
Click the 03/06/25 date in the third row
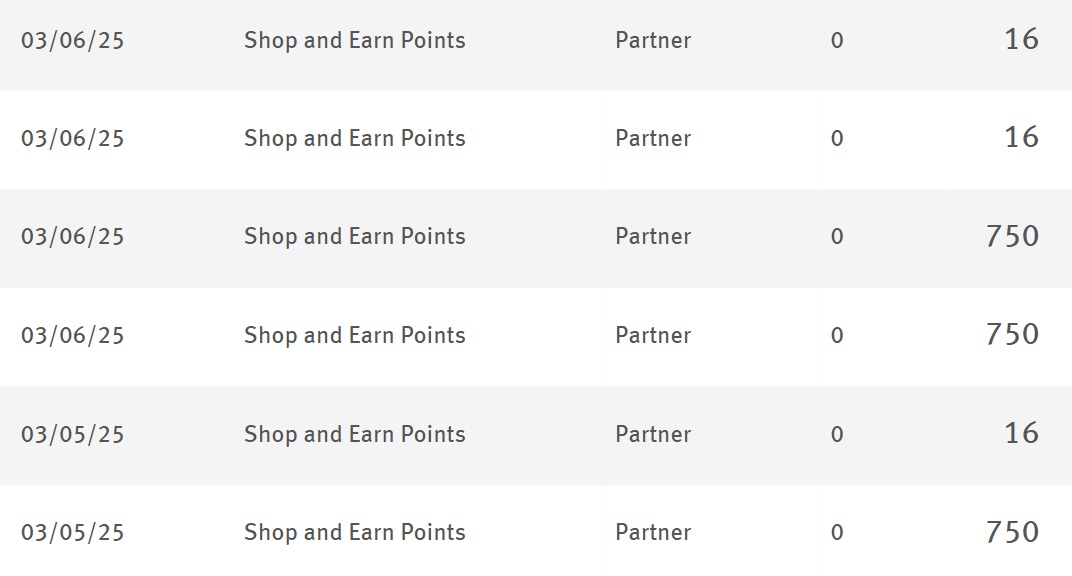pyautogui.click(x=73, y=237)
